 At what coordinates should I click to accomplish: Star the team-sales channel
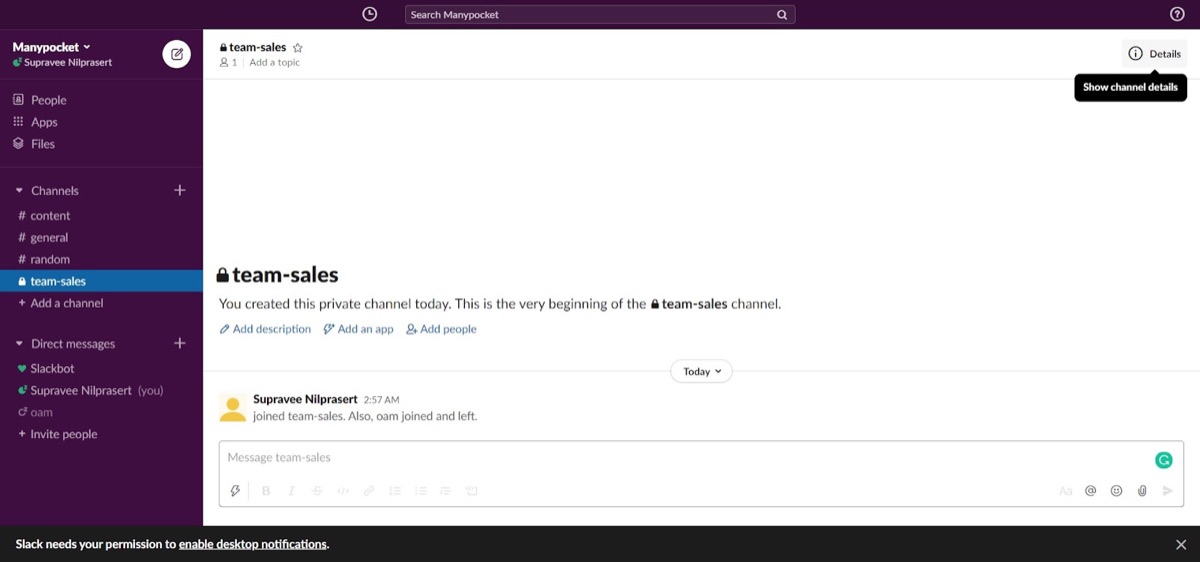point(297,47)
